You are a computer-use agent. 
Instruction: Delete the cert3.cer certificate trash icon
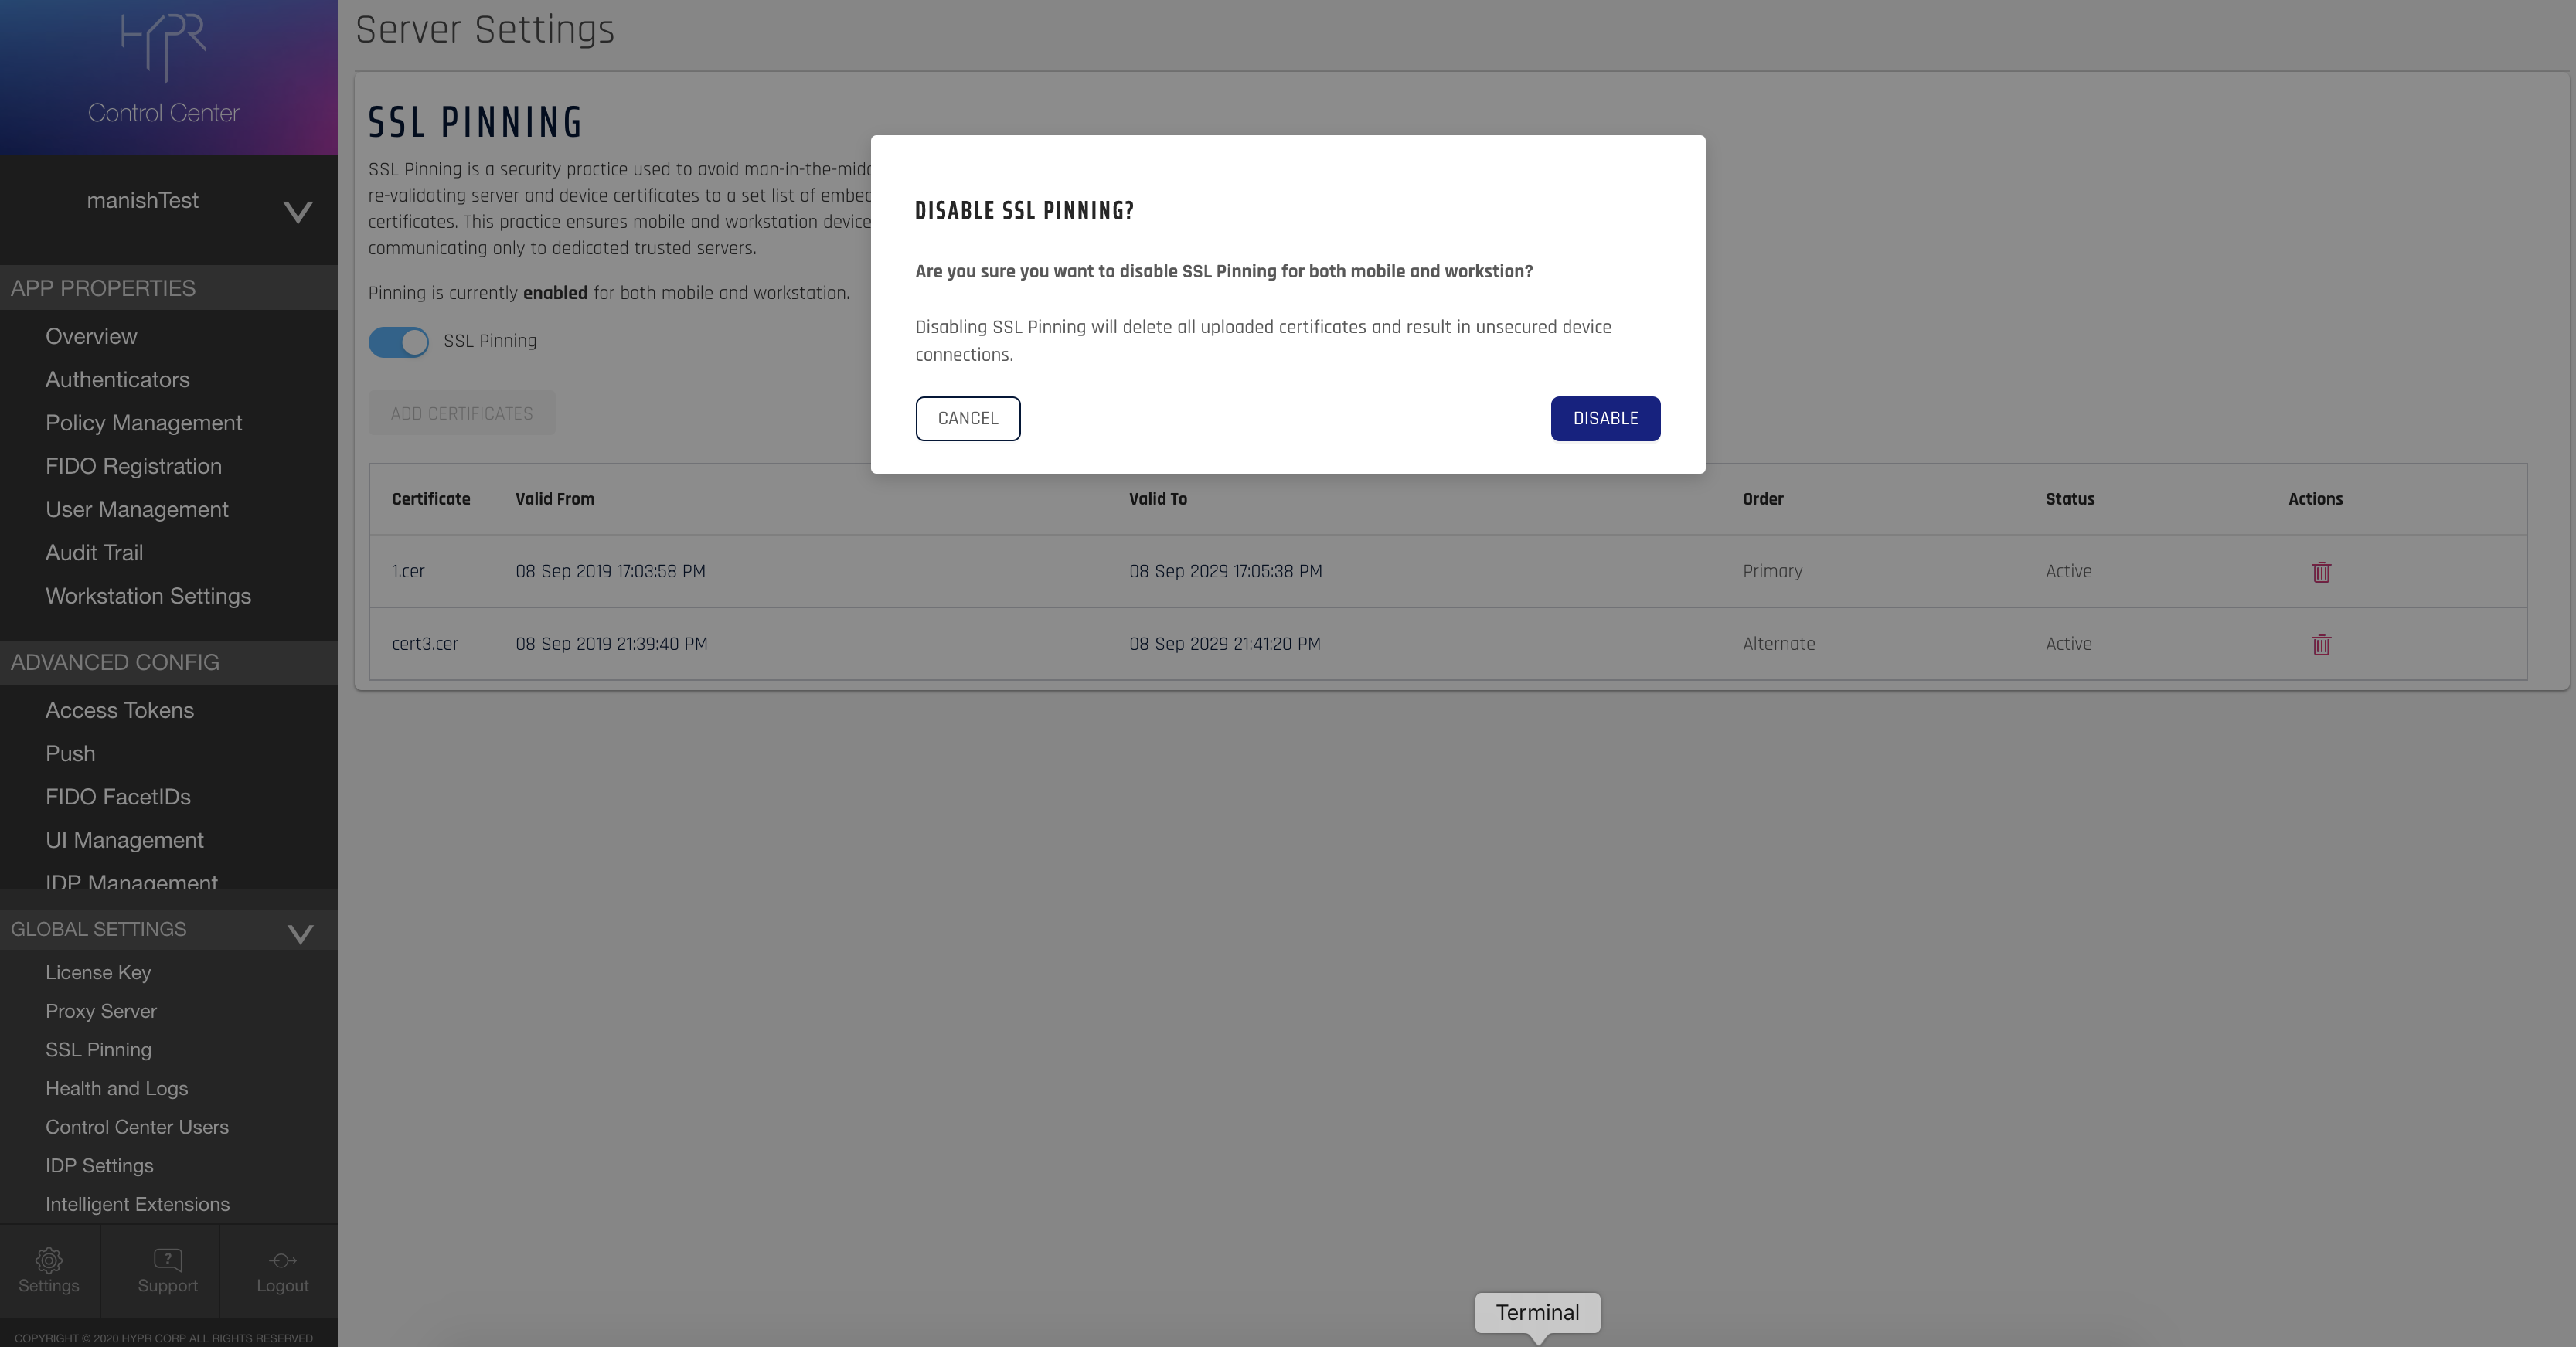[x=2321, y=645]
